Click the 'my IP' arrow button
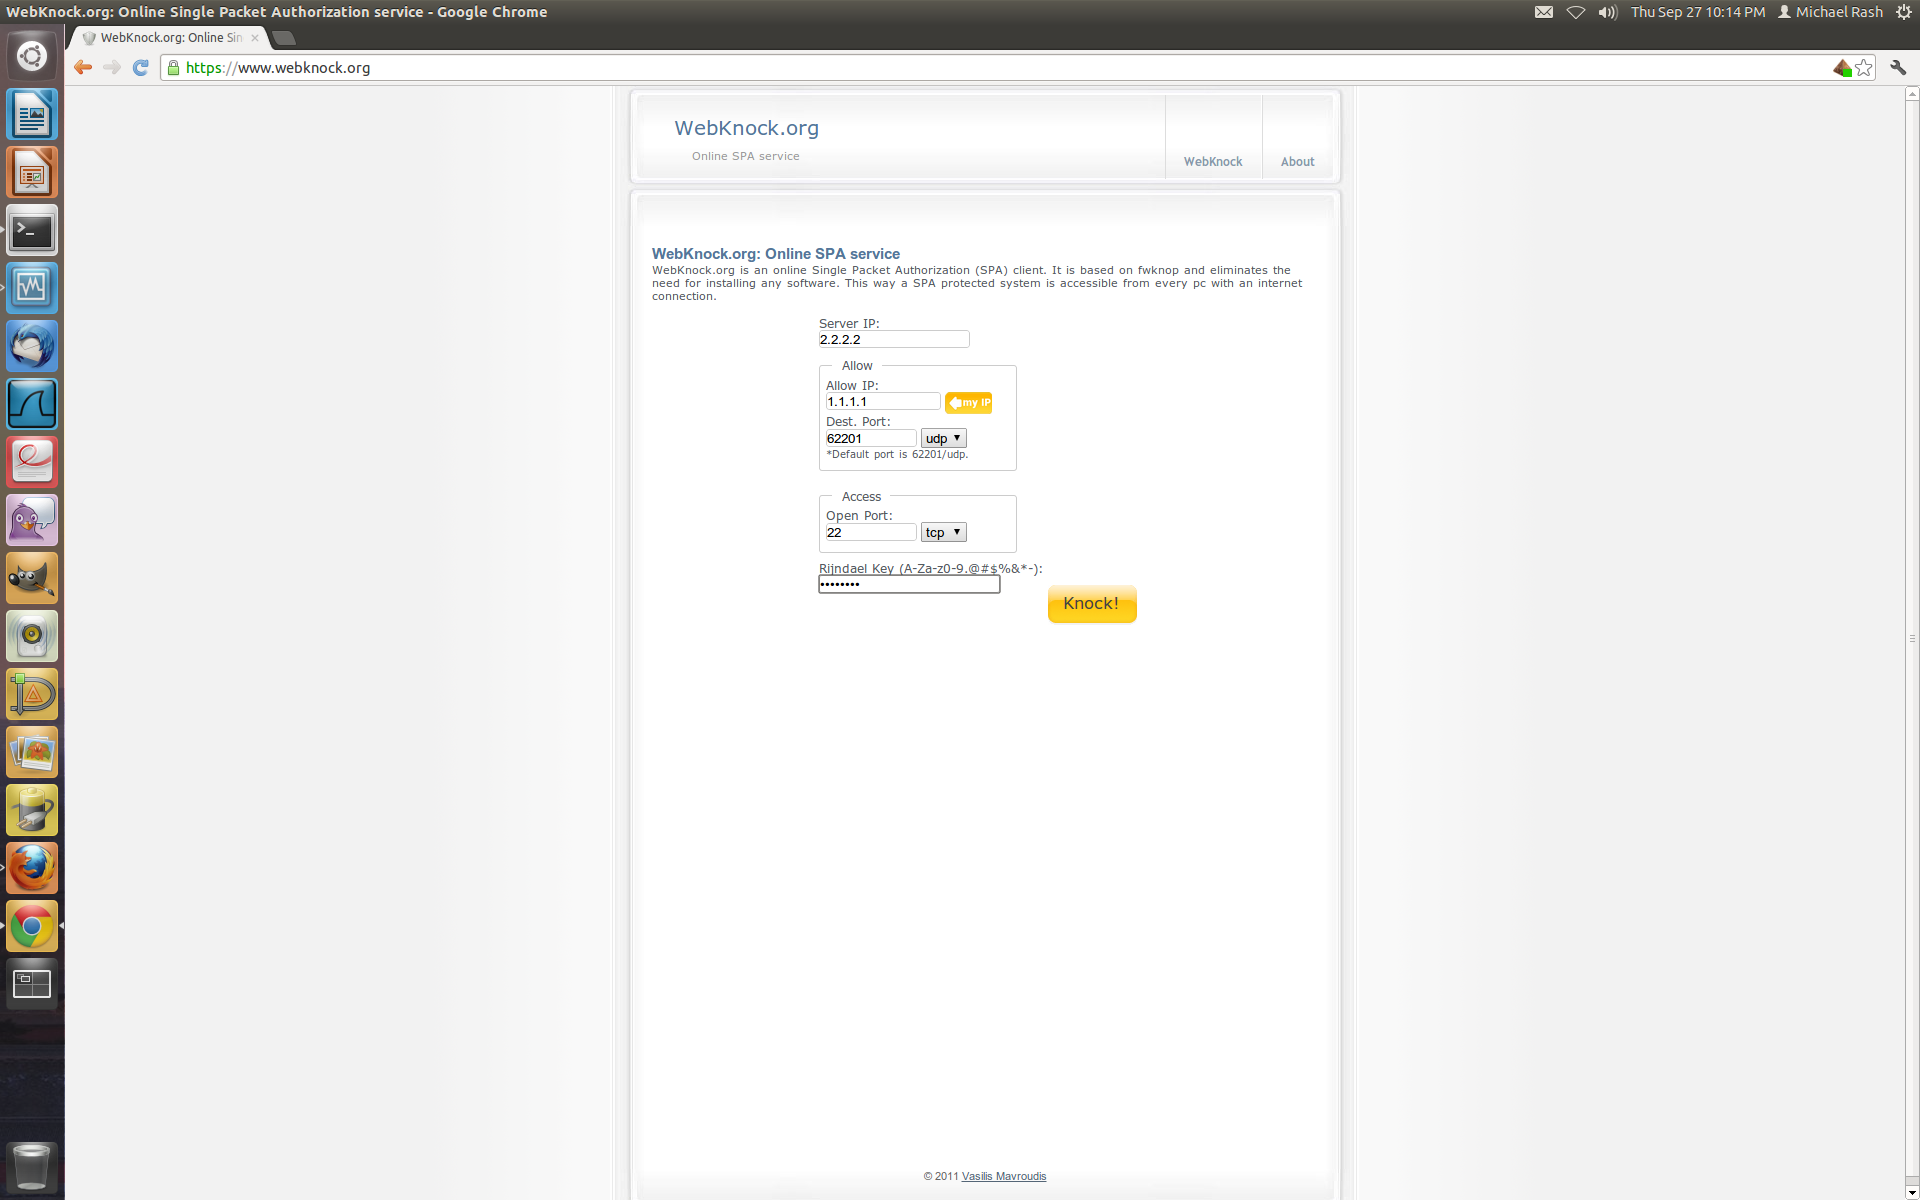 pyautogui.click(x=968, y=402)
